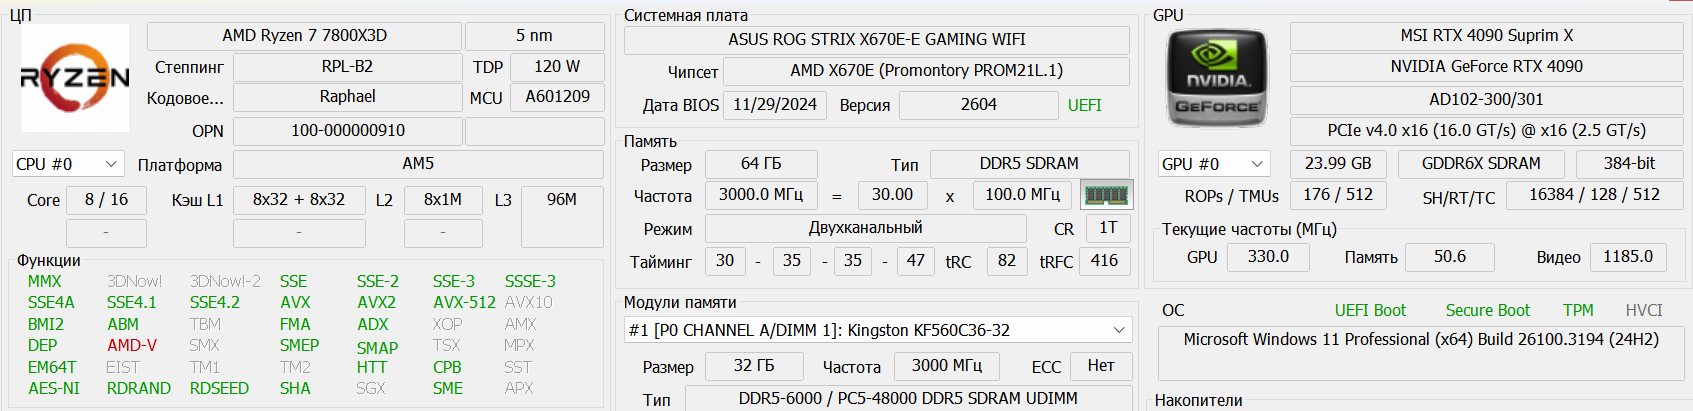Click the green memory module icon

click(1106, 194)
